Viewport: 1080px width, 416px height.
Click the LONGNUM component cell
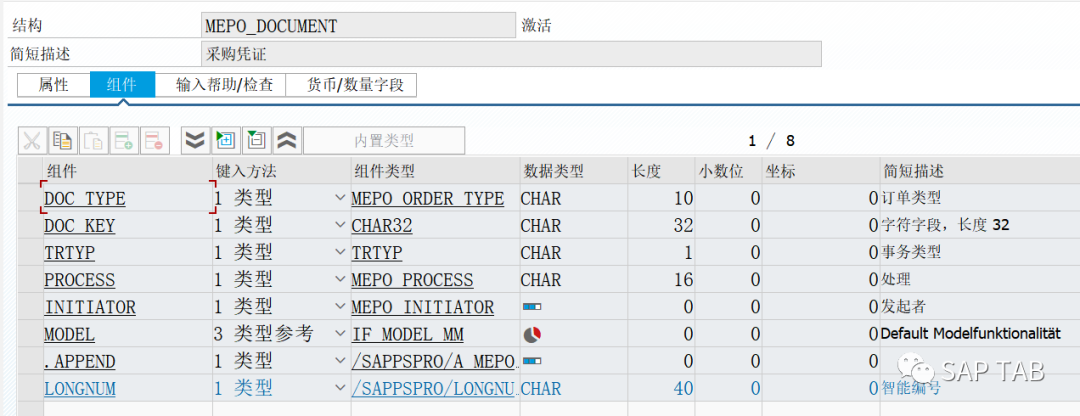[x=127, y=388]
